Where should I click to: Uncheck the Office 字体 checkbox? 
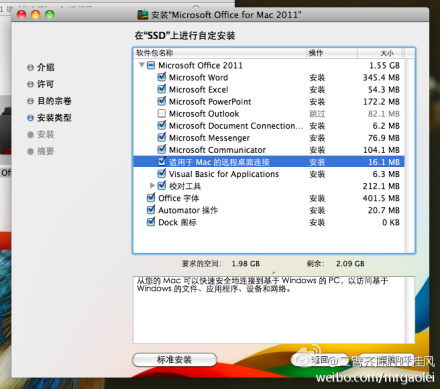coord(151,198)
